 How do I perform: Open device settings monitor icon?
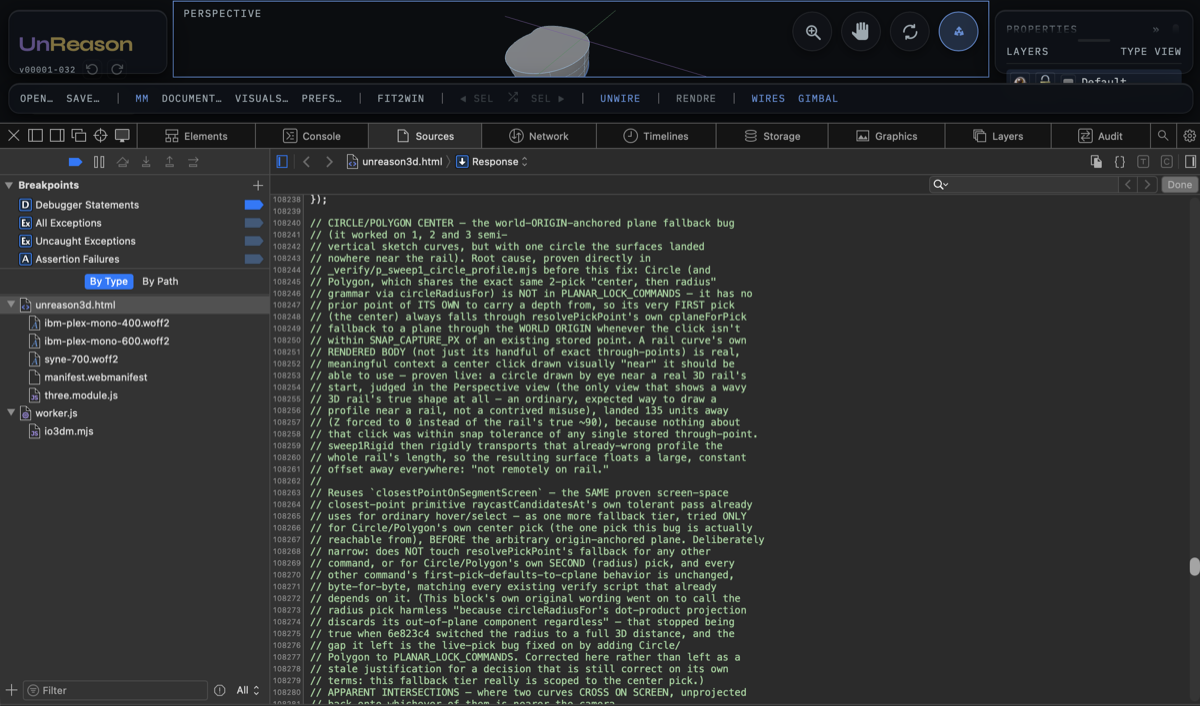coord(123,135)
